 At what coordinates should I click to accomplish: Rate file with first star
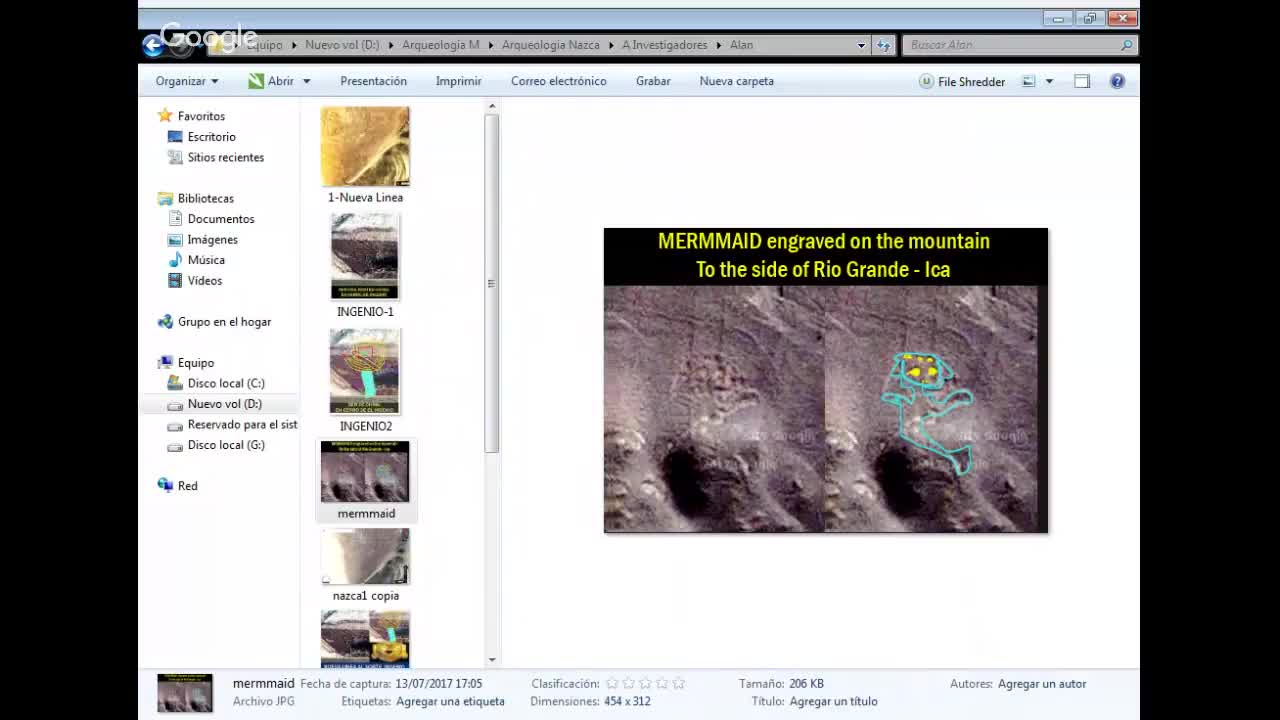coord(612,684)
